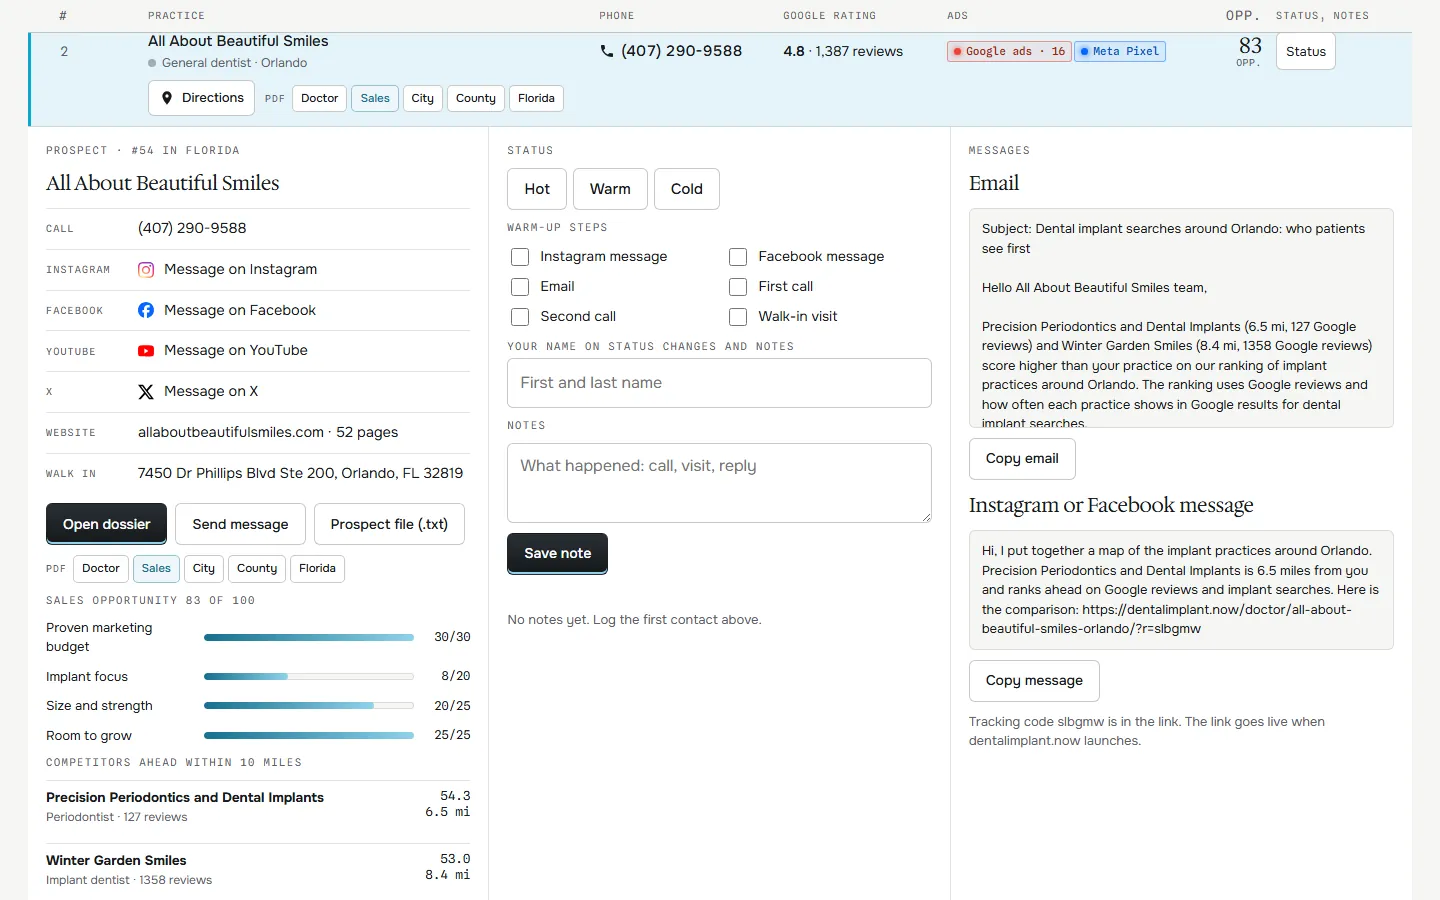Click the phone icon beside (407) 290-9588
The width and height of the screenshot is (1440, 900).
point(607,51)
